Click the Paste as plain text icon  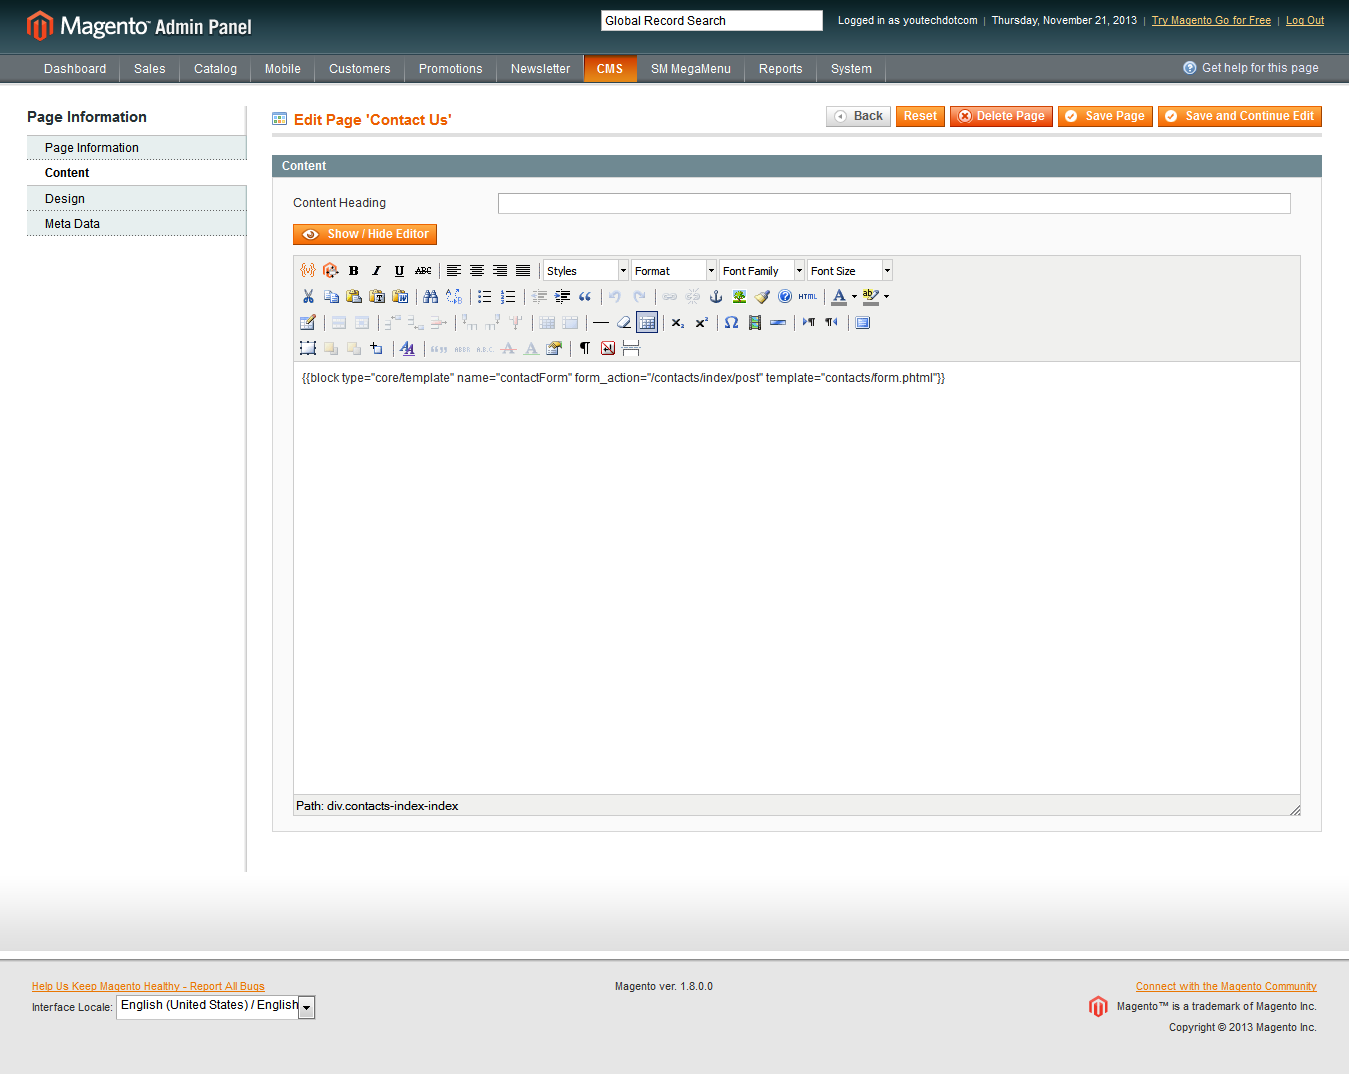point(377,296)
